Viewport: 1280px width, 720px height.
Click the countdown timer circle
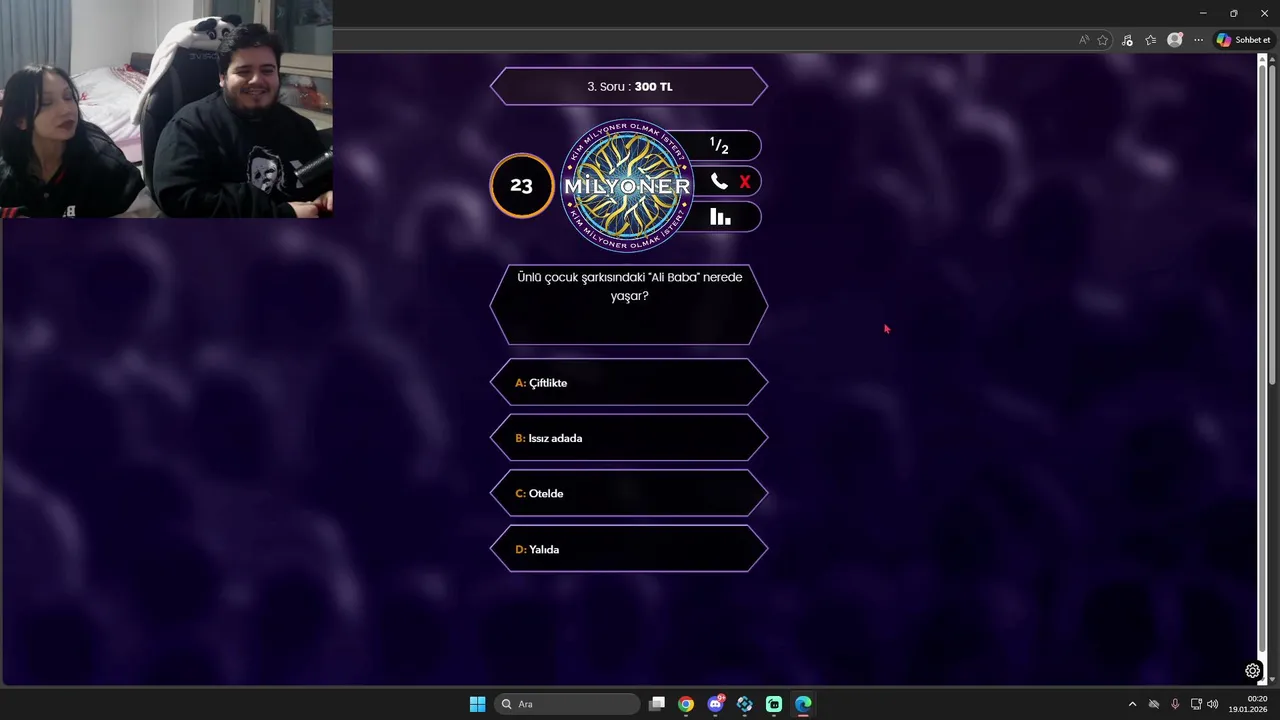click(x=521, y=185)
